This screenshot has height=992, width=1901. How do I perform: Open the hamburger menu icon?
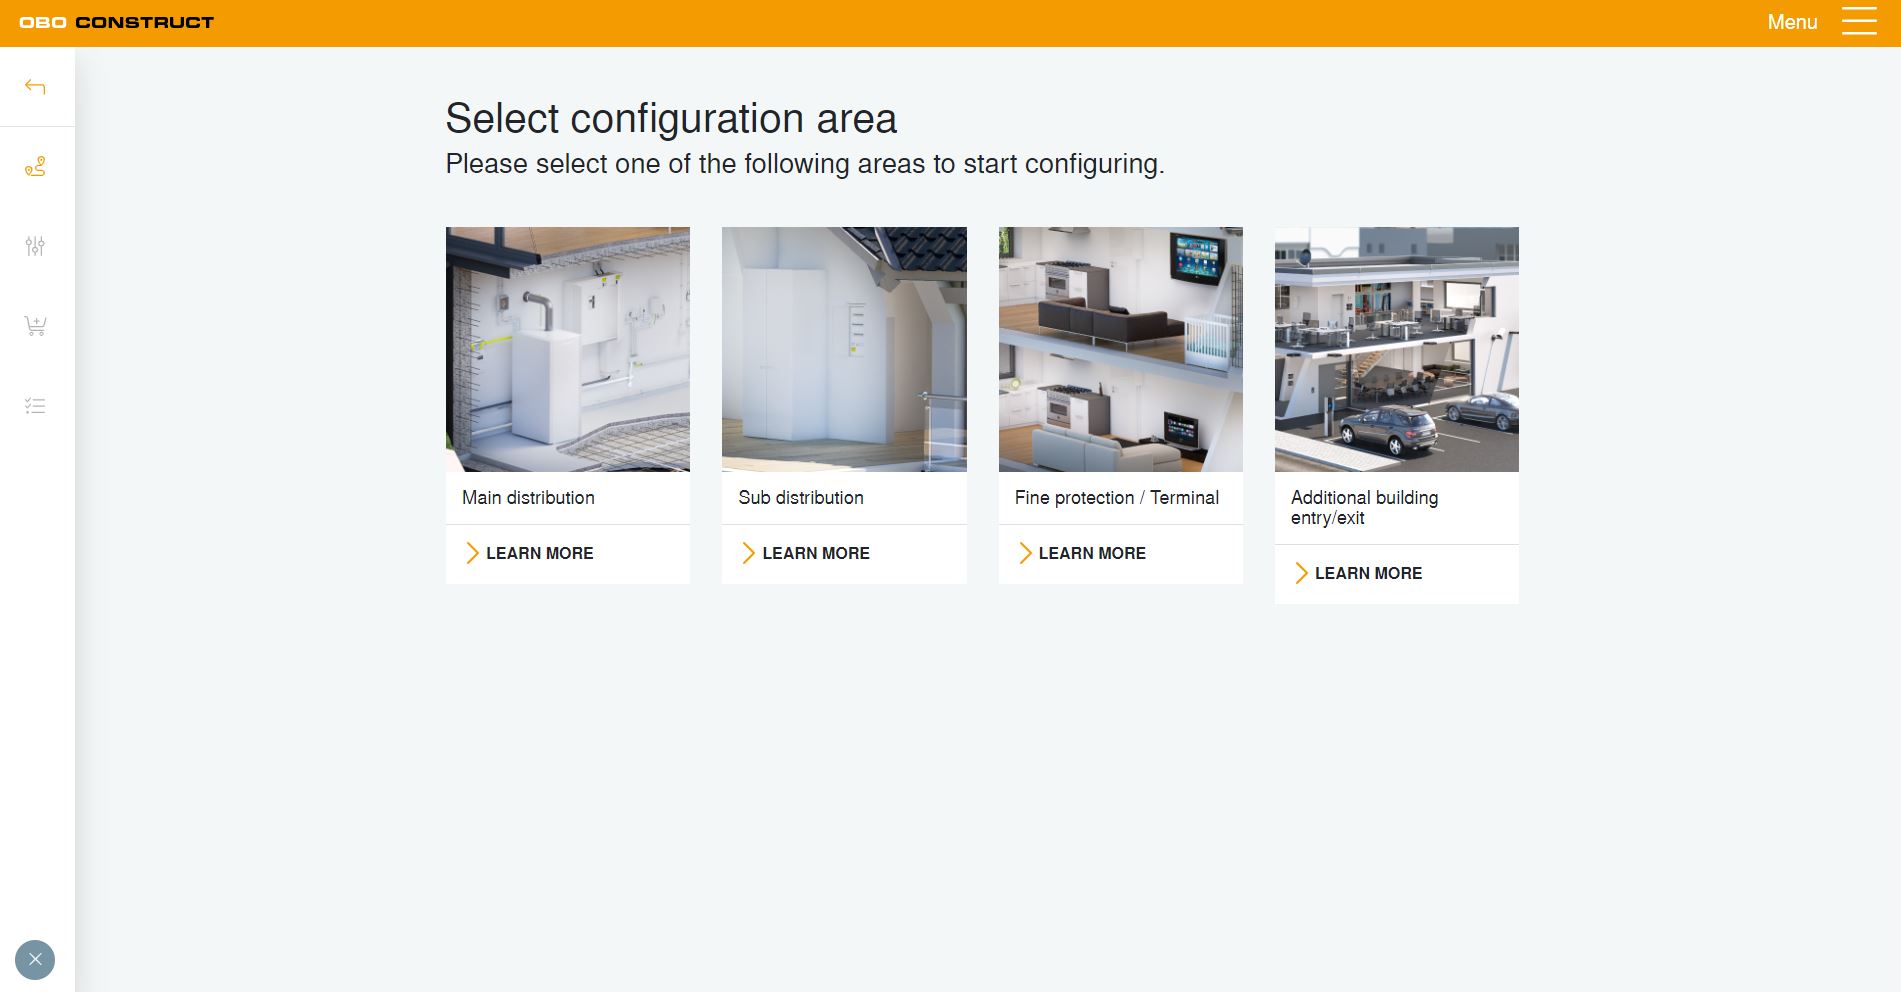click(1859, 22)
